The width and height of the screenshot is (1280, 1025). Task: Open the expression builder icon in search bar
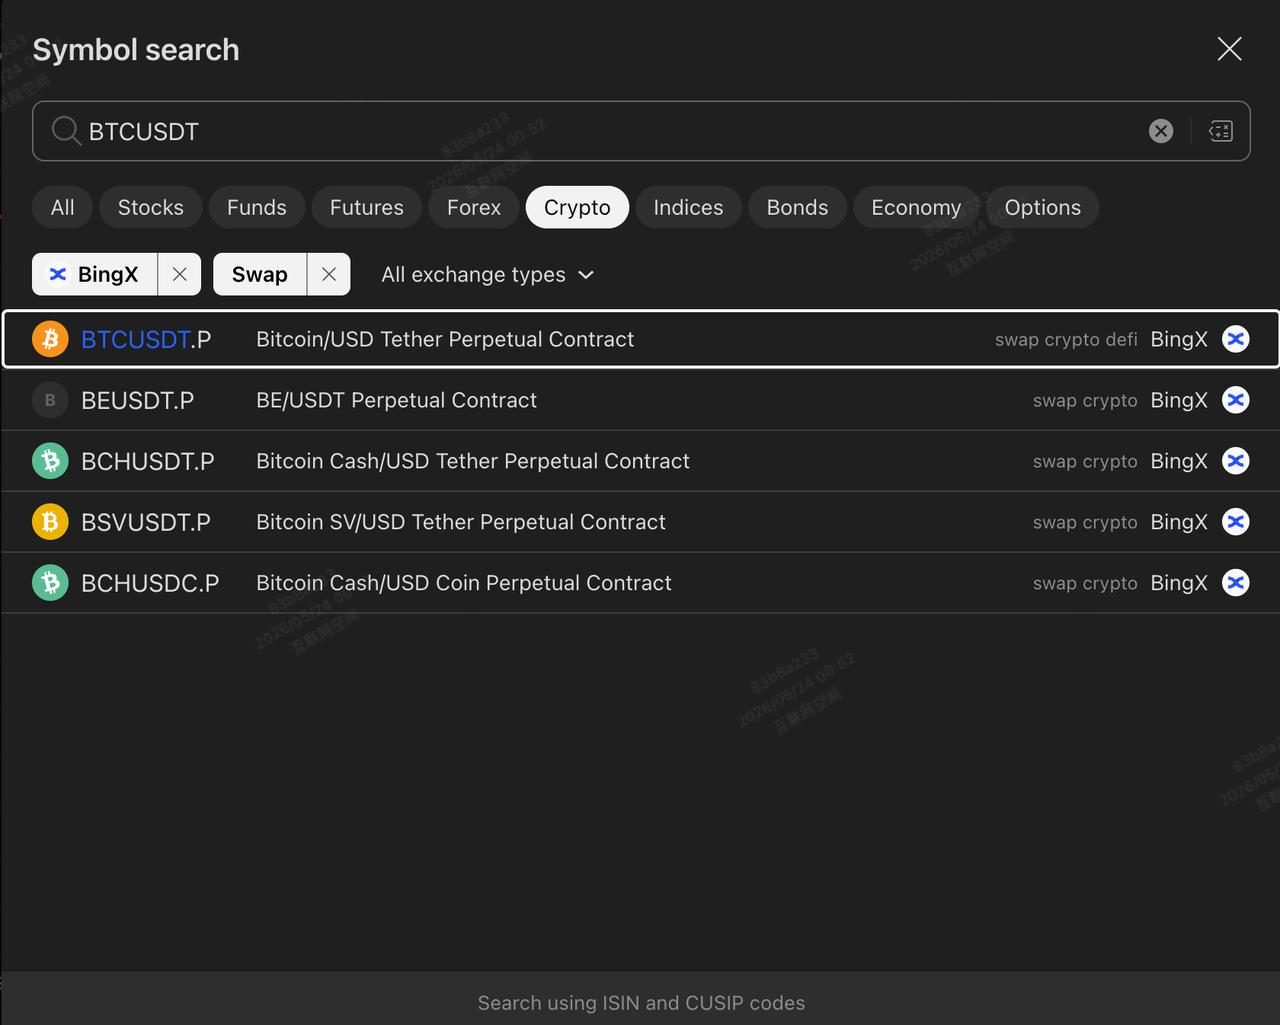tap(1221, 131)
